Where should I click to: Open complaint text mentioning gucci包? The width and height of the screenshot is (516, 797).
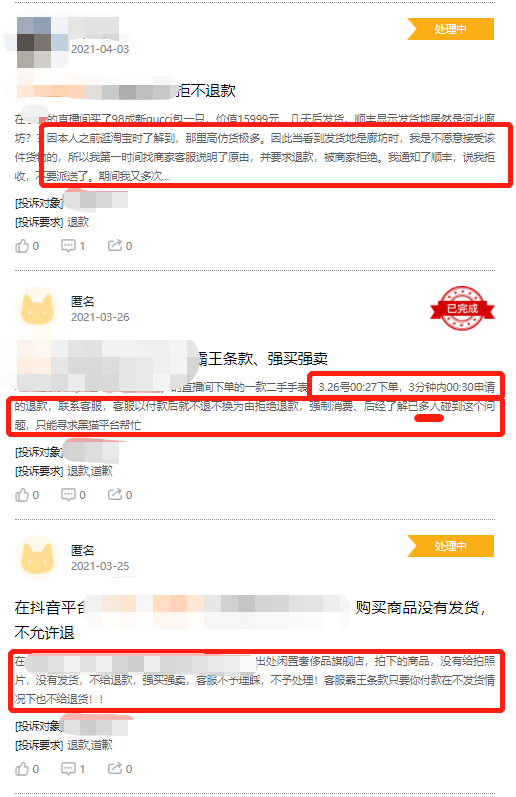(x=255, y=147)
